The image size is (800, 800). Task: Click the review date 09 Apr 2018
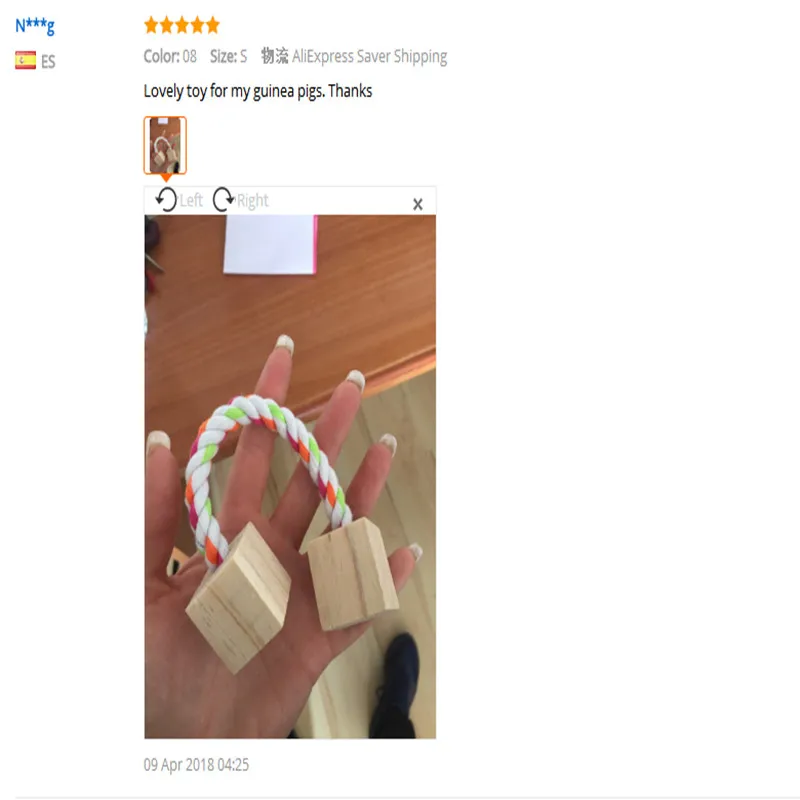pos(196,765)
